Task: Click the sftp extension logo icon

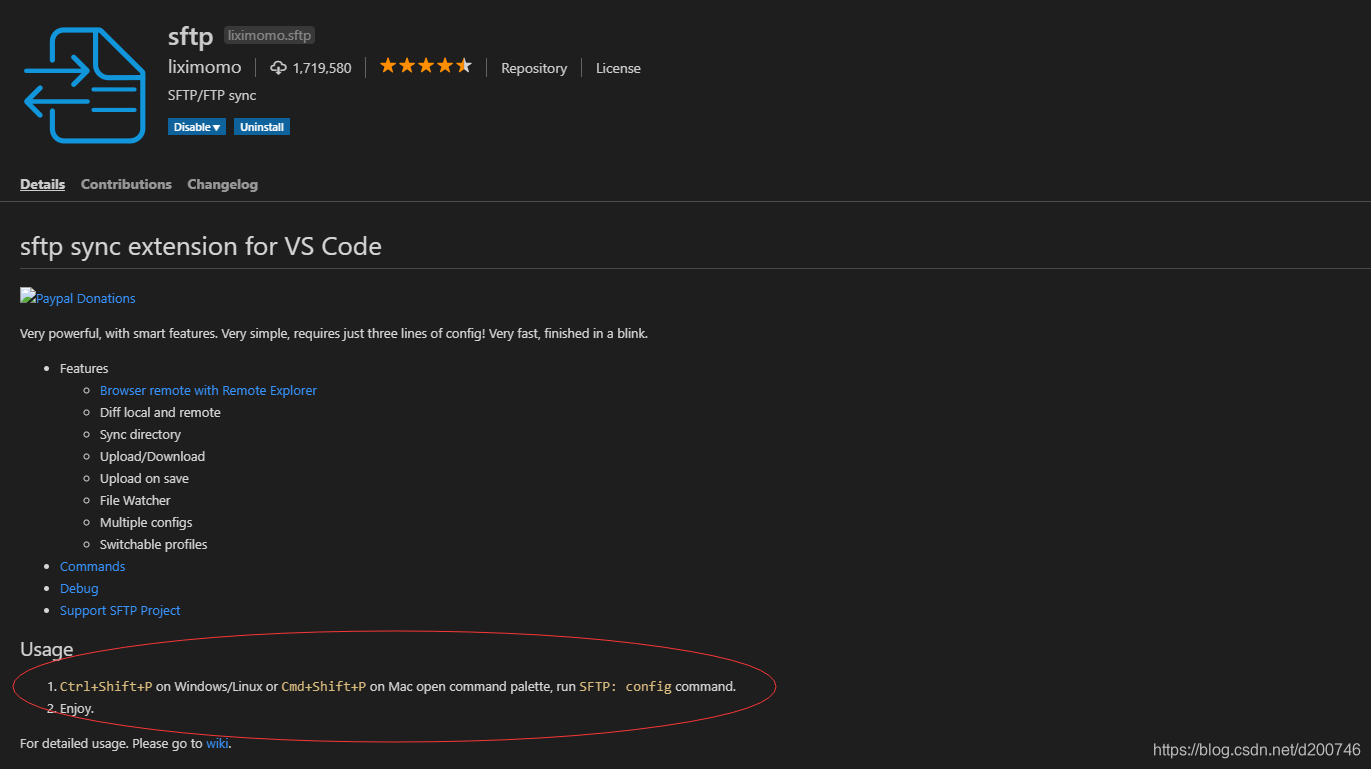Action: [85, 85]
